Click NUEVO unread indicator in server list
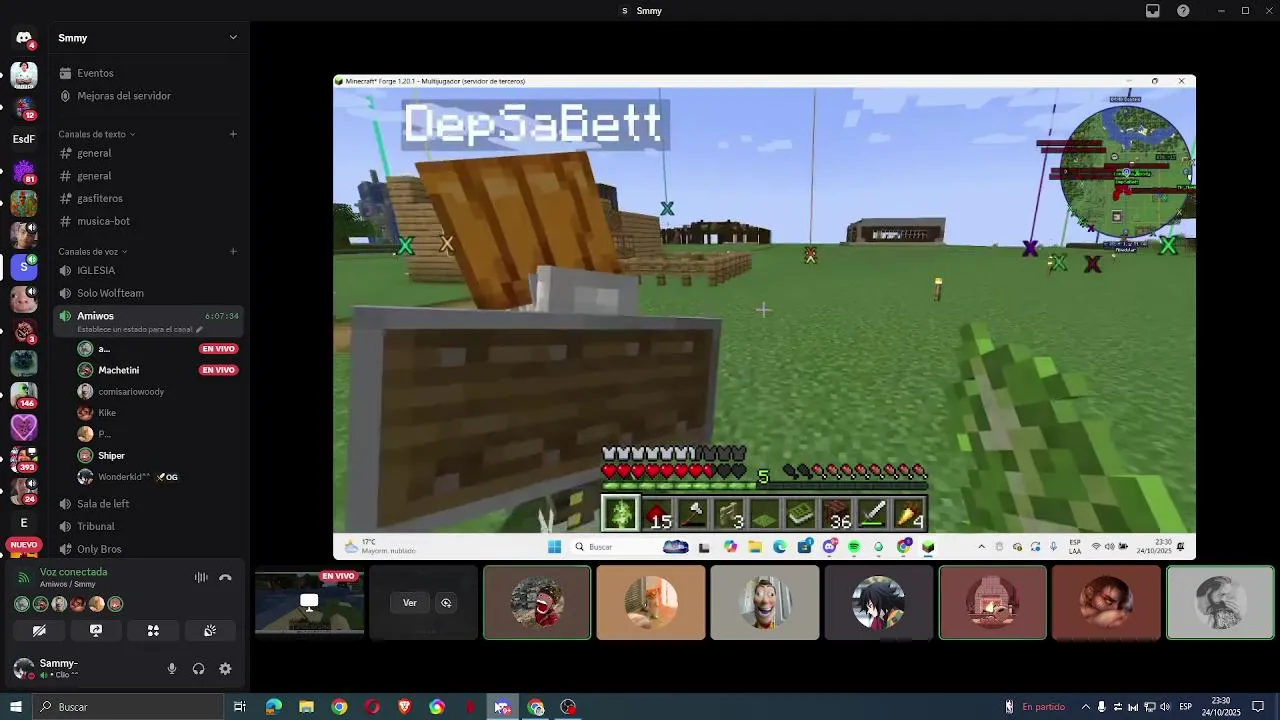This screenshot has height=720, width=1280. (x=24, y=545)
